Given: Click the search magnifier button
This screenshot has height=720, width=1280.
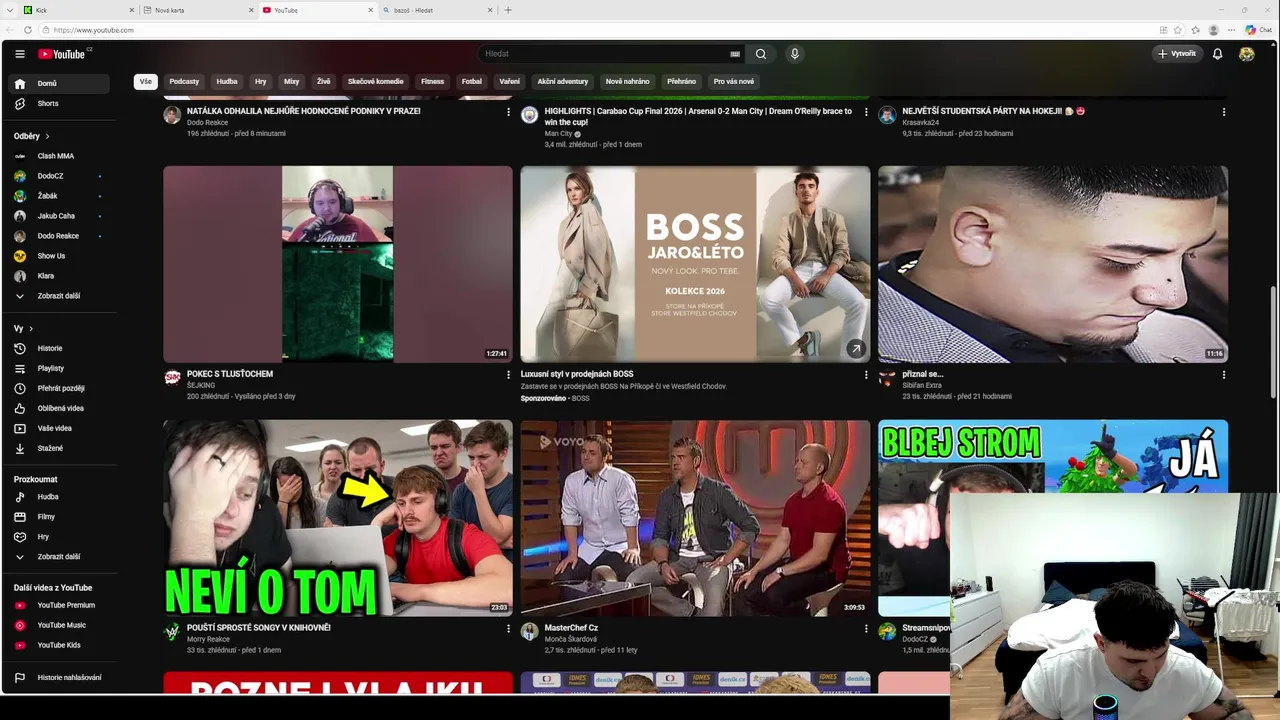Looking at the screenshot, I should [x=761, y=54].
